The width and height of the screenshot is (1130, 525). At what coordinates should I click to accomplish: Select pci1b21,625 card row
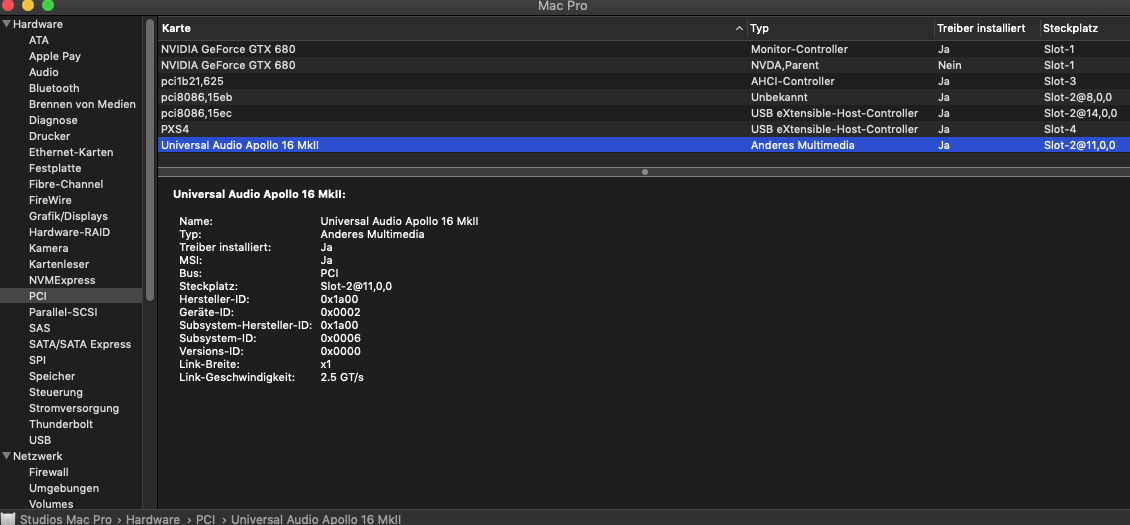coord(644,81)
